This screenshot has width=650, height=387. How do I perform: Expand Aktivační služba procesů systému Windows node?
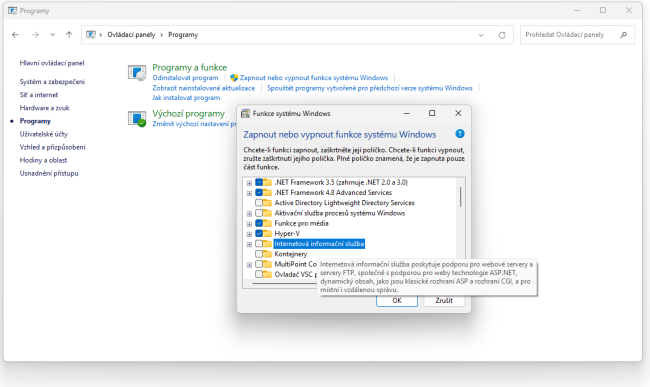(x=249, y=214)
